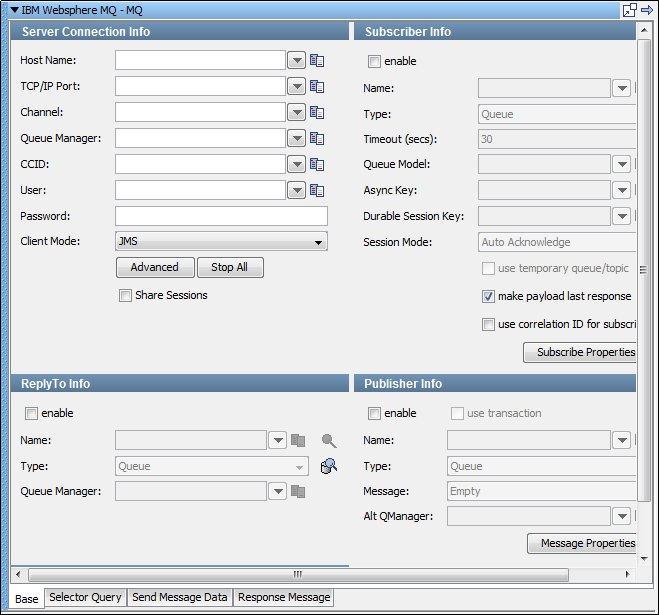Toggle Share Sessions checkbox
This screenshot has width=659, height=615.
tap(125, 296)
